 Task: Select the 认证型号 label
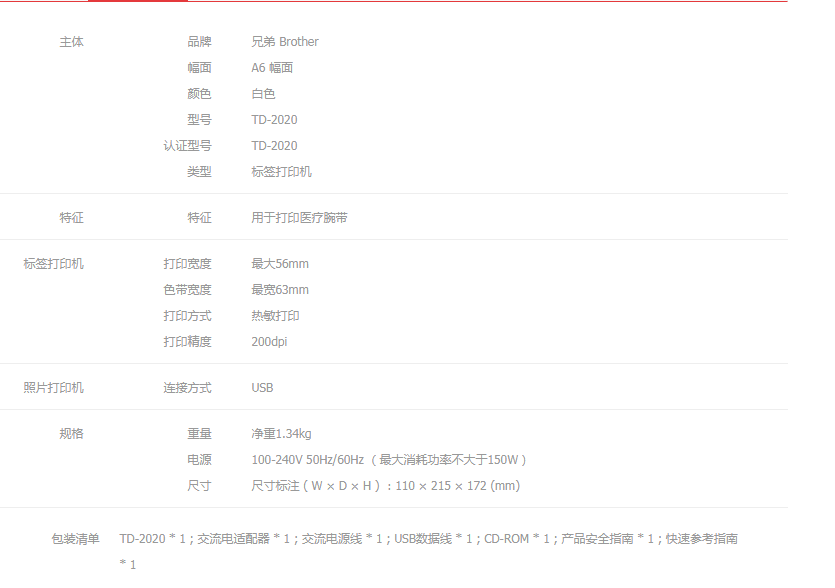pyautogui.click(x=187, y=146)
